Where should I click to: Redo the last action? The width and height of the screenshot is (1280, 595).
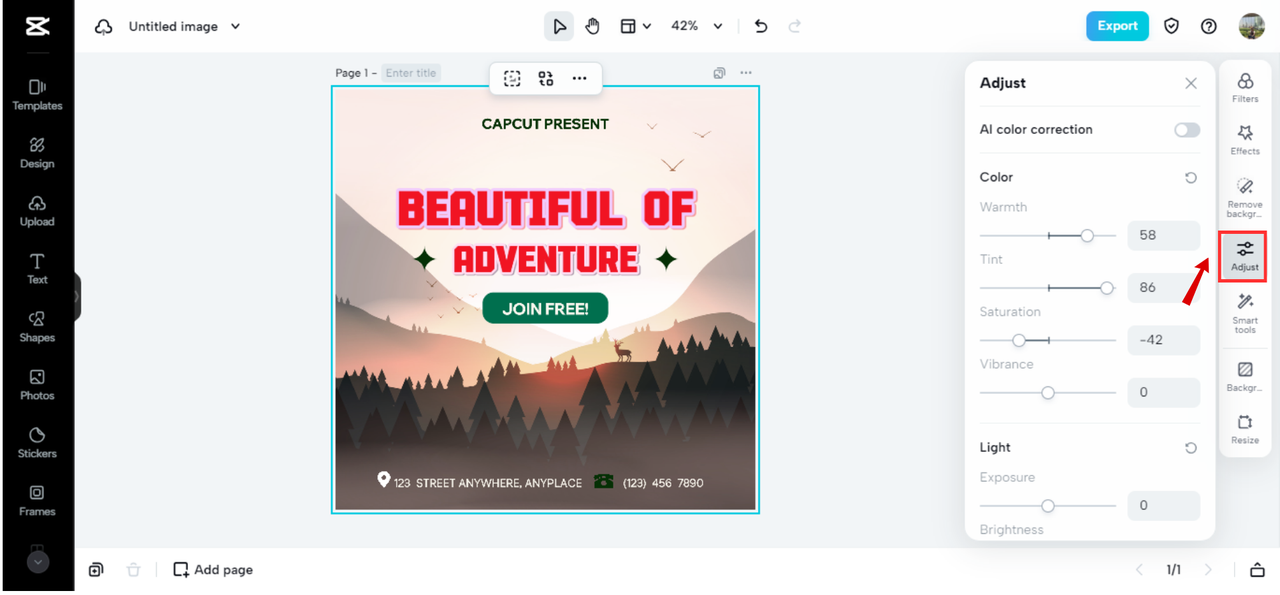click(x=795, y=26)
